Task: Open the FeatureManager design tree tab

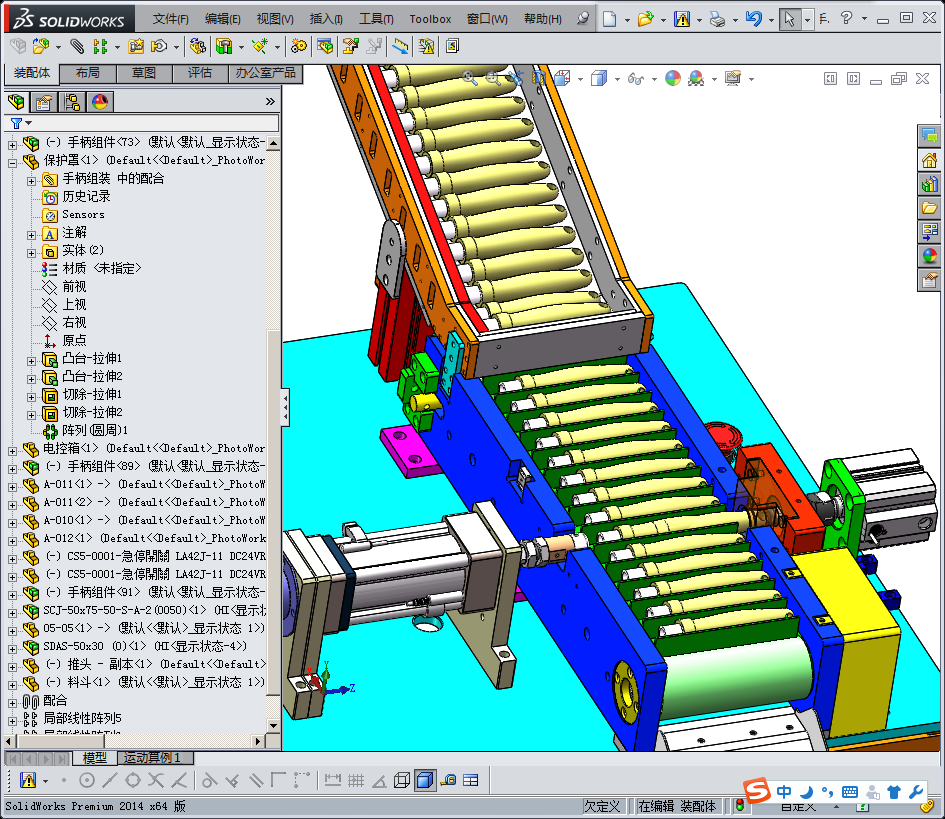Action: [17, 102]
